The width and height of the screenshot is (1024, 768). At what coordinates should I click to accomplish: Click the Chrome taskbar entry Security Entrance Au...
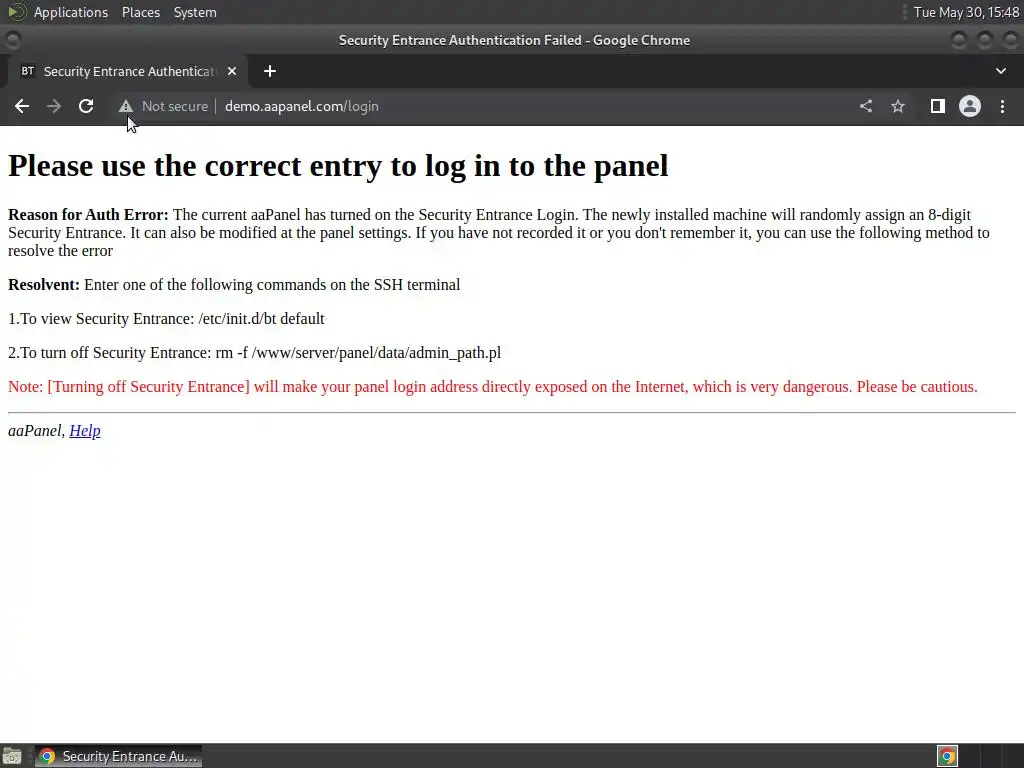pos(118,756)
